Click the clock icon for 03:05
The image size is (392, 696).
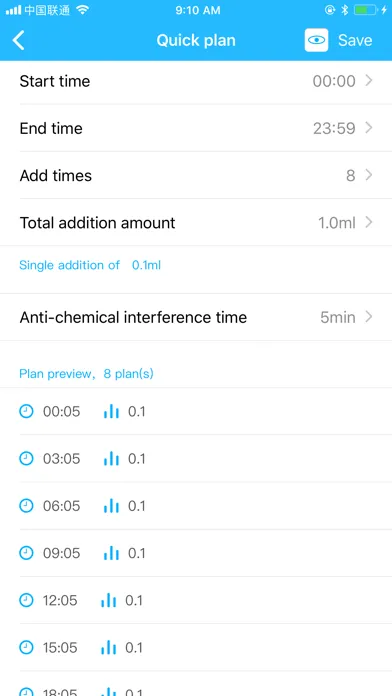(x=26, y=459)
